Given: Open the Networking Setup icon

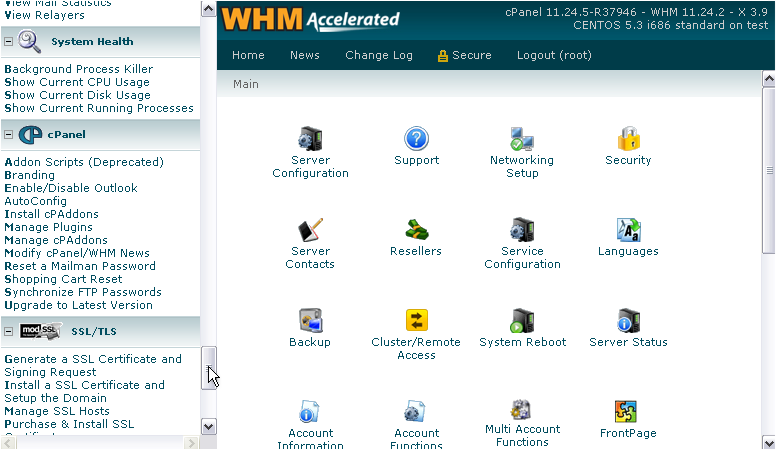Looking at the screenshot, I should click(x=521, y=139).
